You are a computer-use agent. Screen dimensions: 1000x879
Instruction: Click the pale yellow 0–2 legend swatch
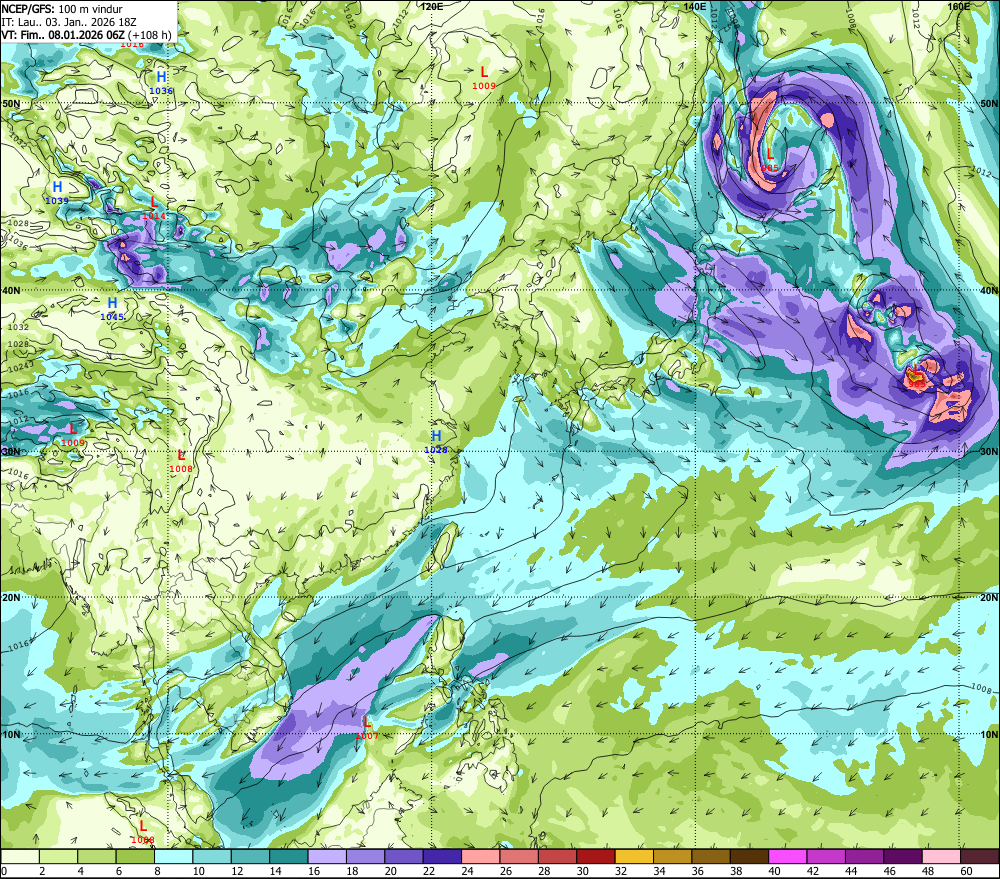[20, 856]
